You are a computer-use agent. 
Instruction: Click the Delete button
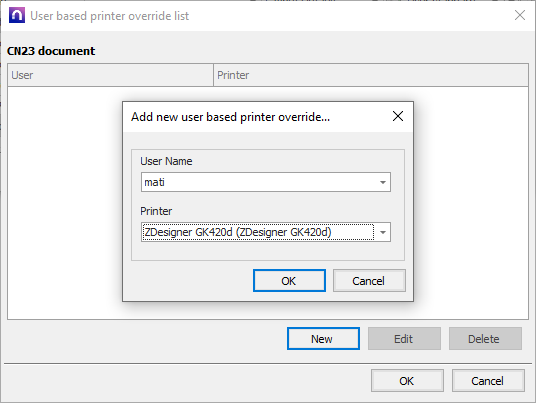(x=485, y=339)
